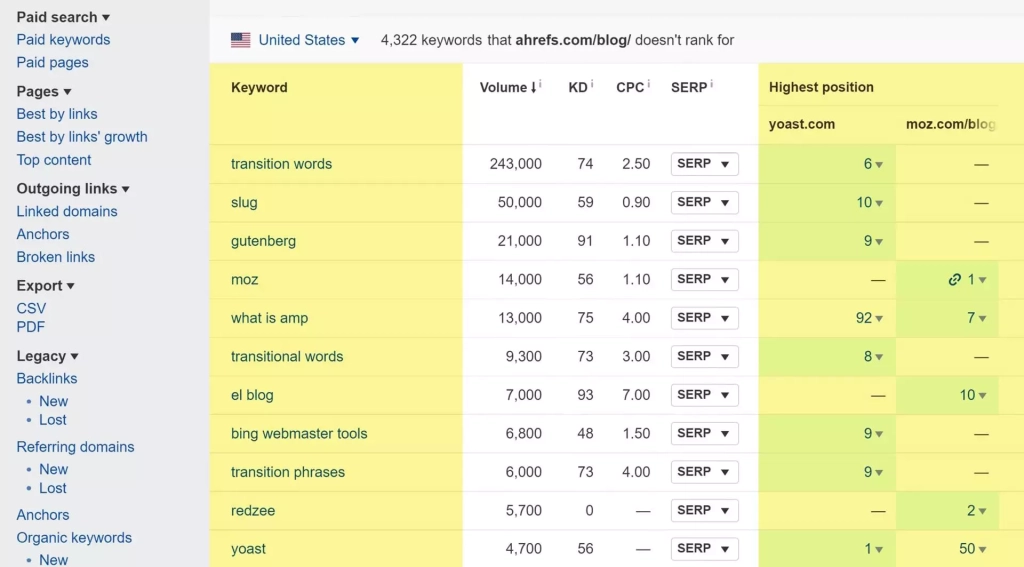1024x567 pixels.
Task: Click keyword 'redzee'
Action: pyautogui.click(x=253, y=511)
